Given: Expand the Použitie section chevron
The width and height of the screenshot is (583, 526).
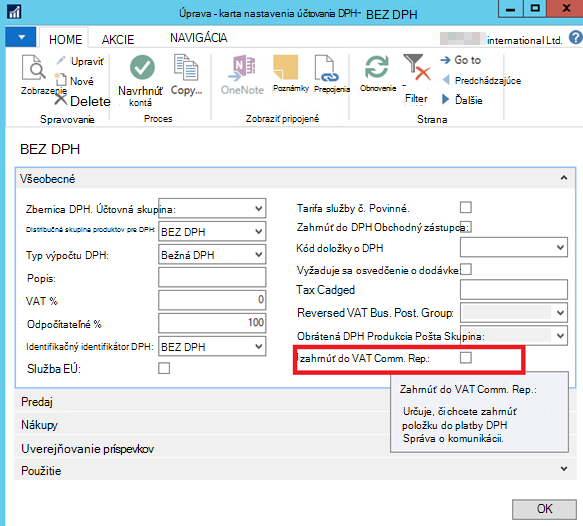Looking at the screenshot, I should (564, 469).
